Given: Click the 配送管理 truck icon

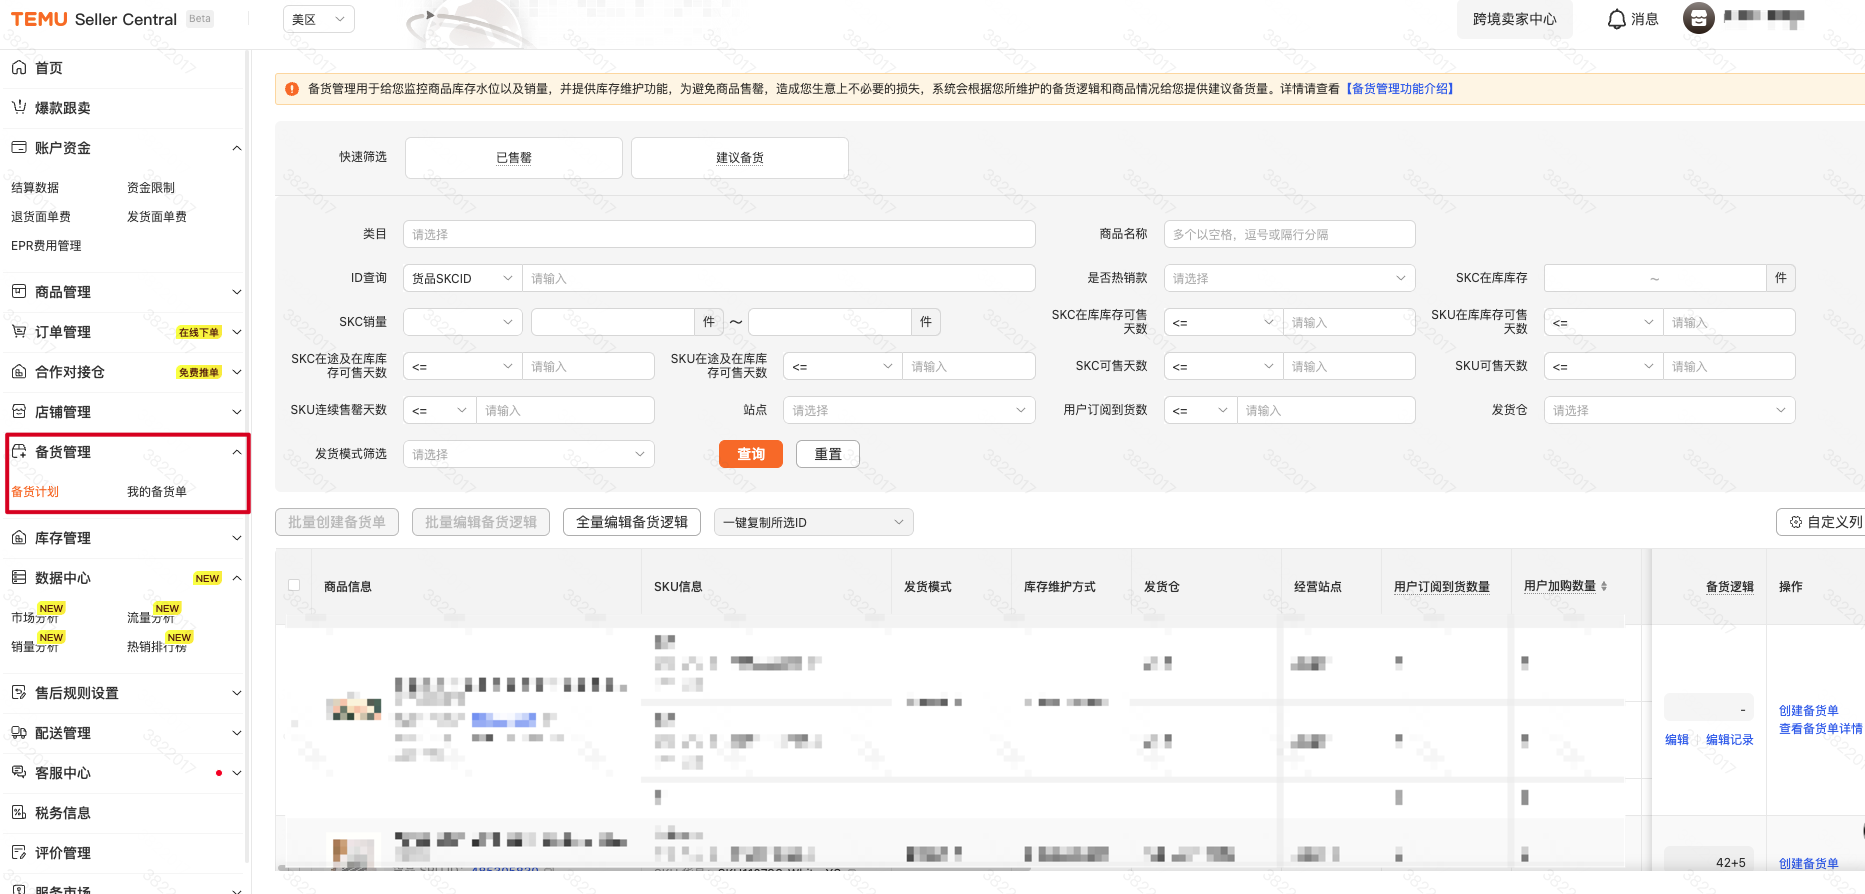Looking at the screenshot, I should (19, 733).
